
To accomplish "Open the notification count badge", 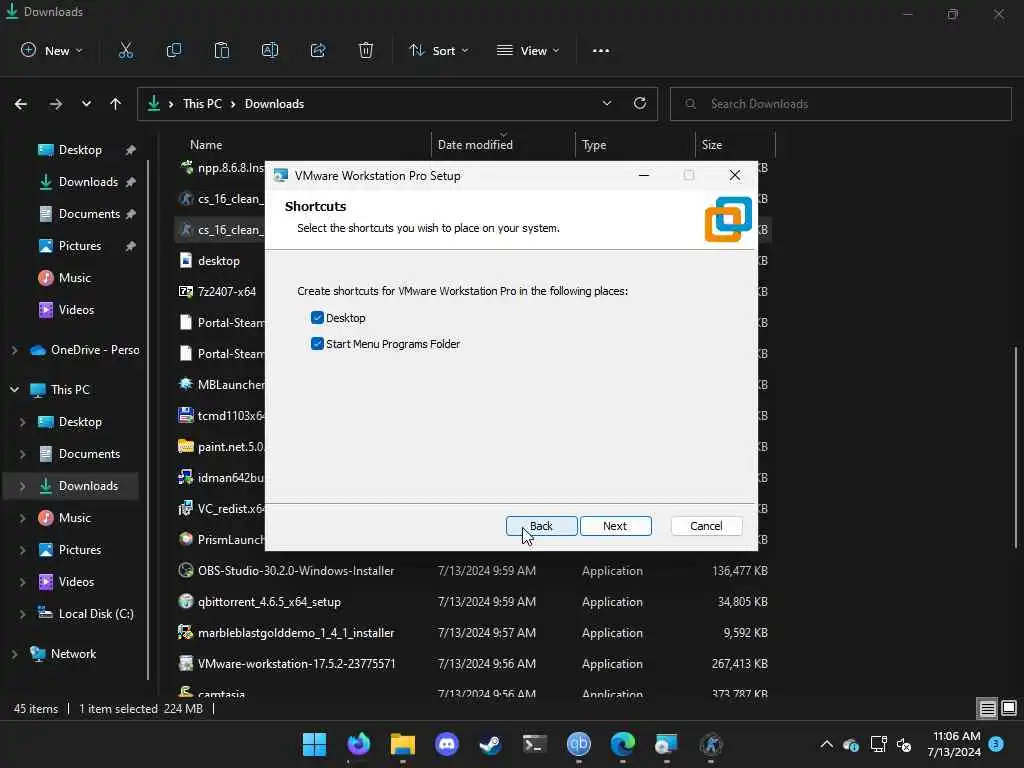I will point(997,744).
